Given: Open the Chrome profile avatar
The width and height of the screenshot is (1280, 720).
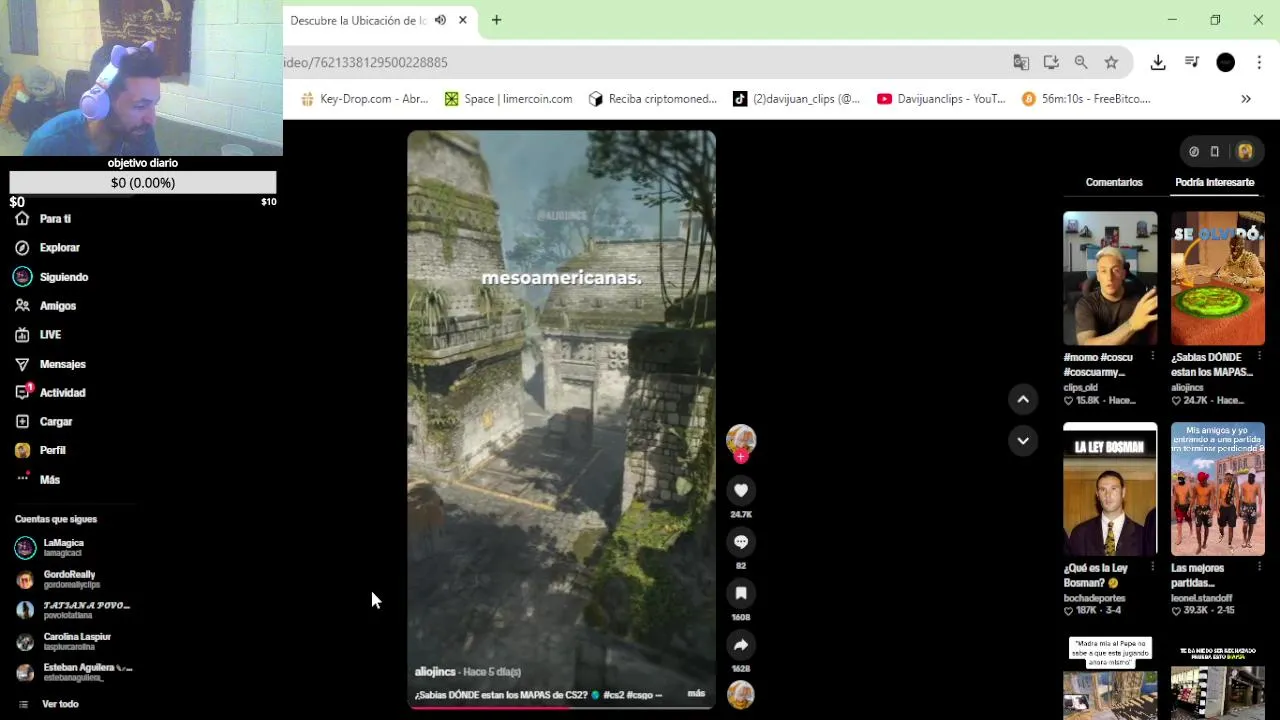Looking at the screenshot, I should coord(1225,62).
